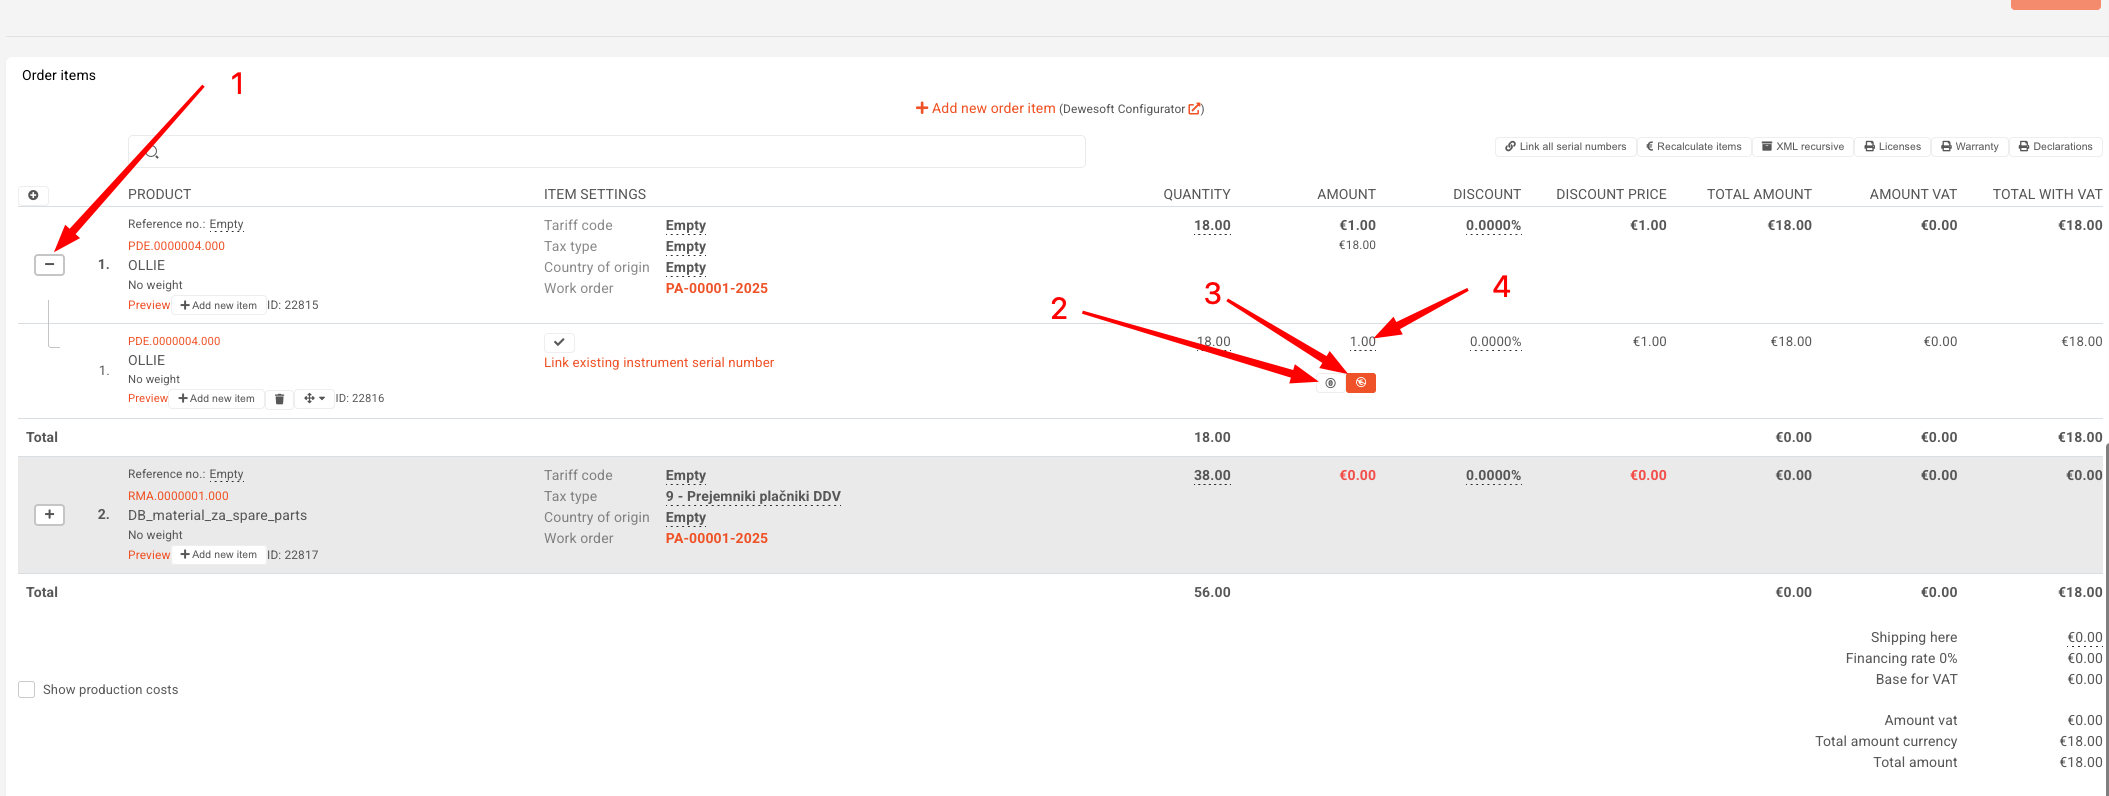Click the orange euro icon button
Image resolution: width=2109 pixels, height=796 pixels.
[x=1361, y=383]
